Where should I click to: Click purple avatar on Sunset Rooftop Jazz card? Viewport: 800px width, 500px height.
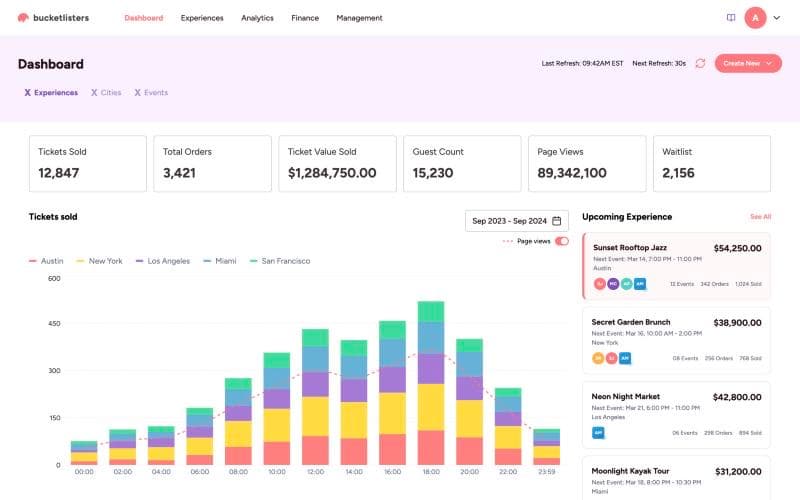[x=613, y=284]
